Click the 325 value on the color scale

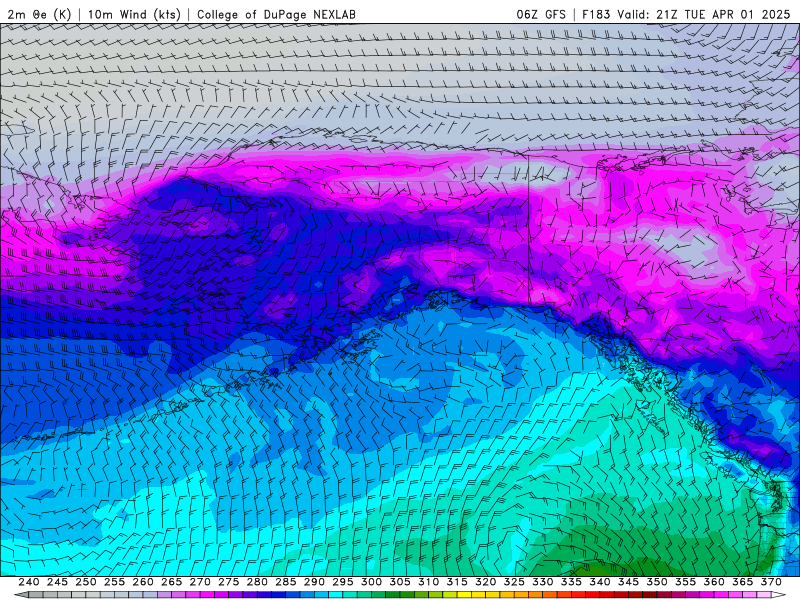coord(514,582)
